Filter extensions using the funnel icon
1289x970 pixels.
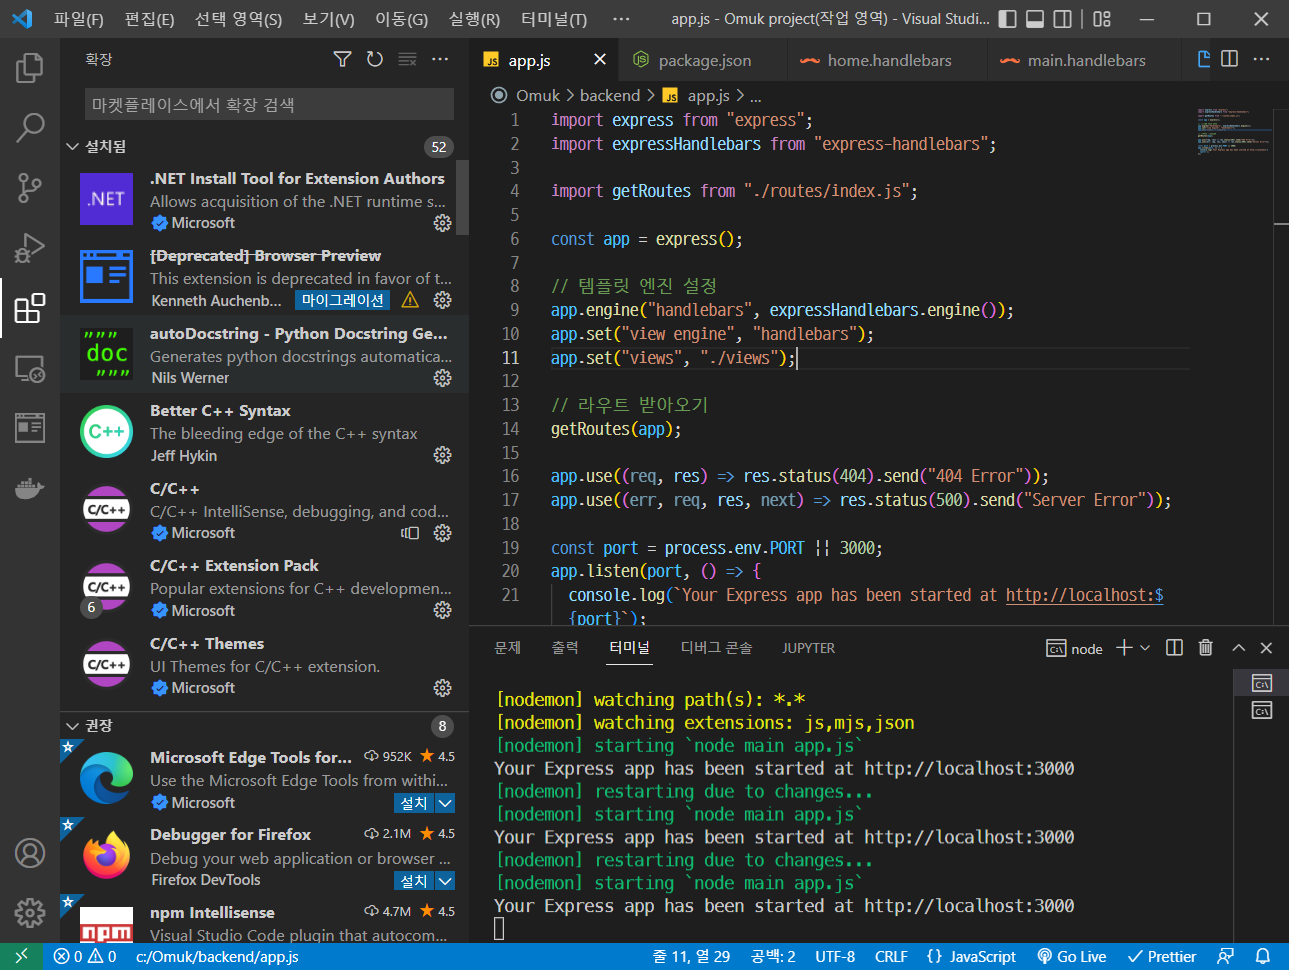pos(342,60)
